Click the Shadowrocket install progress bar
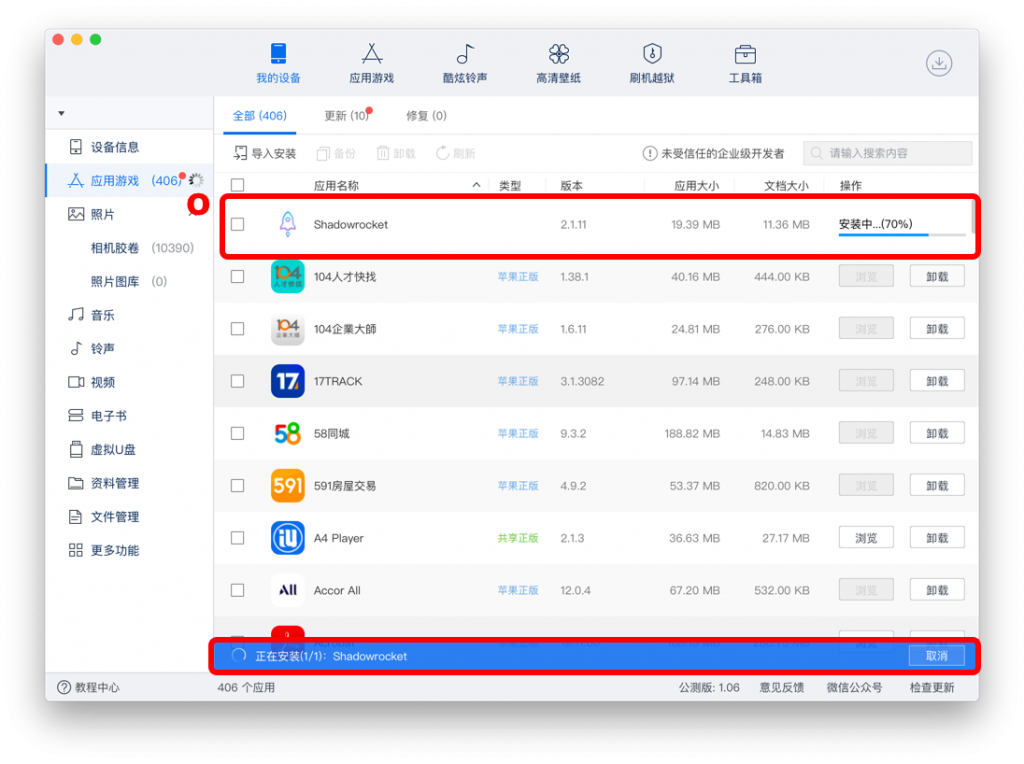Viewport: 1024px width, 764px height. (x=902, y=234)
